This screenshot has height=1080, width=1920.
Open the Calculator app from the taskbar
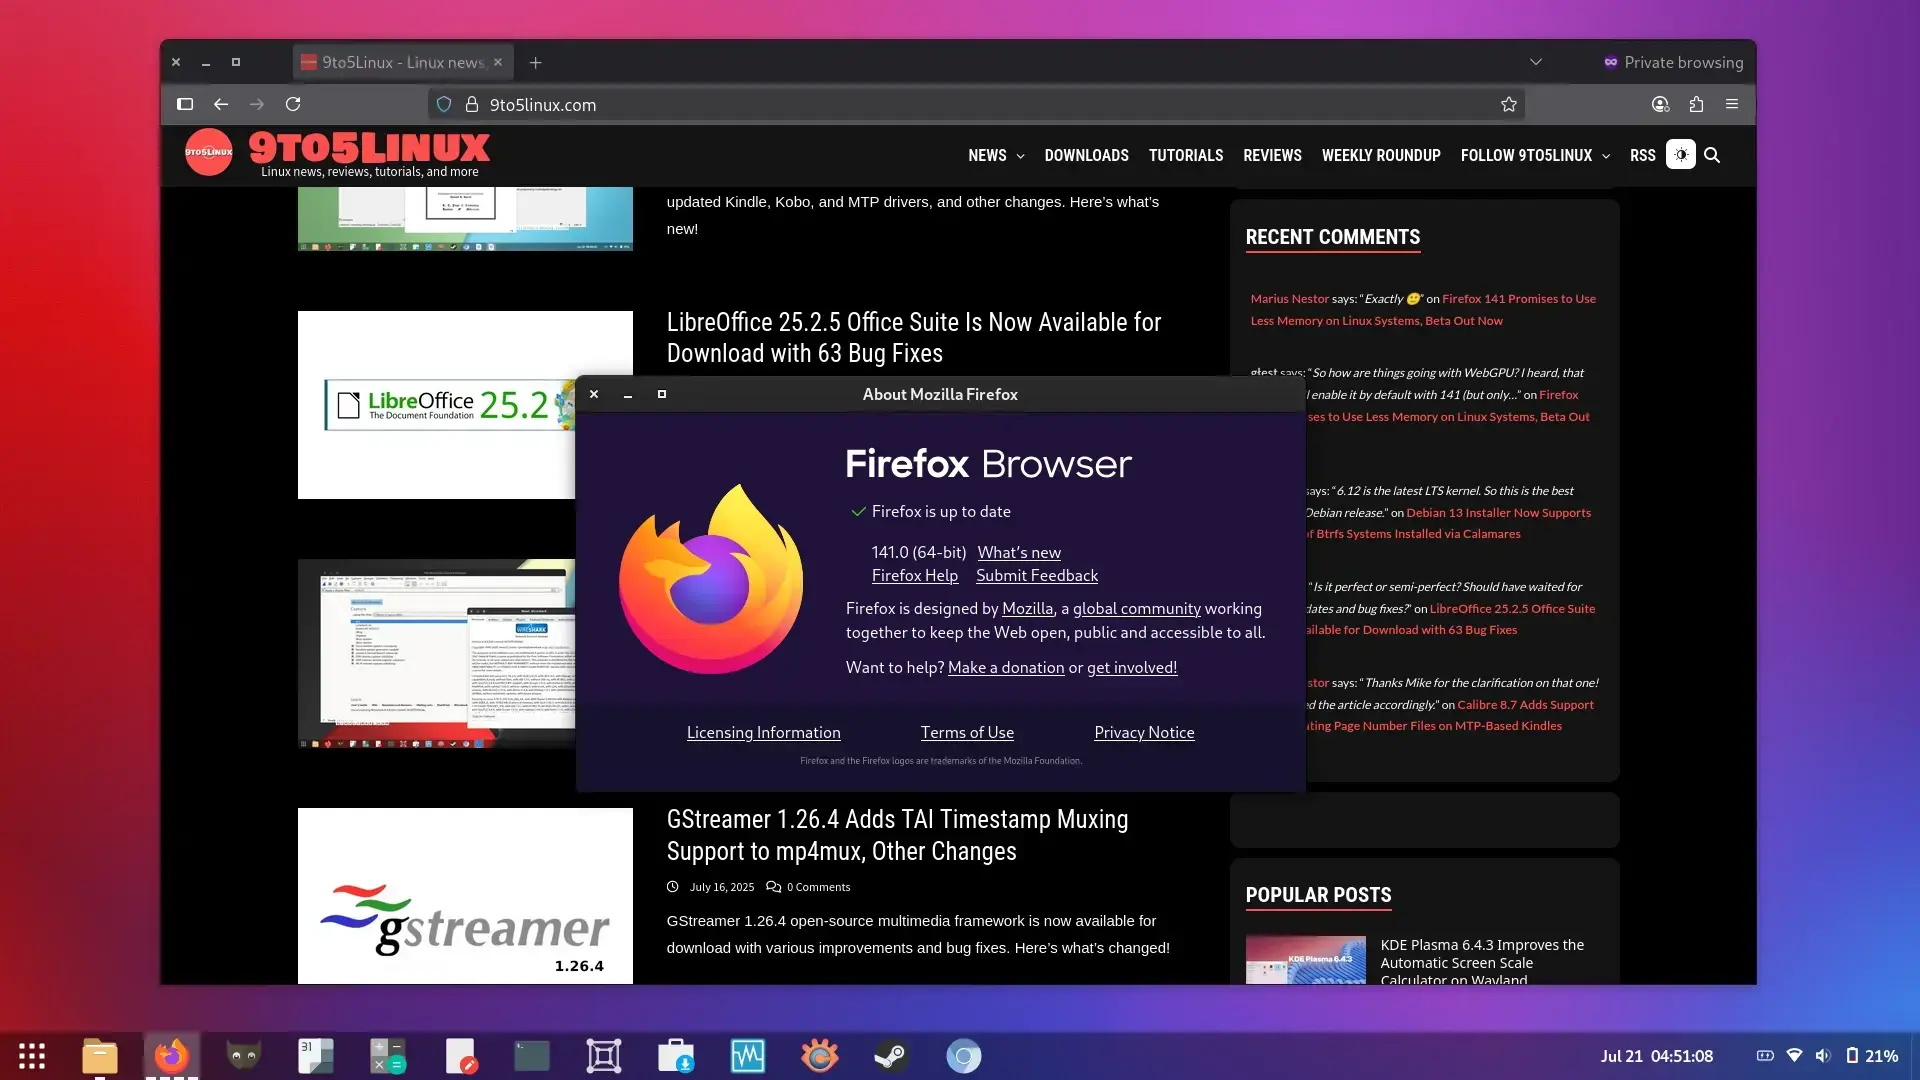pyautogui.click(x=388, y=1056)
